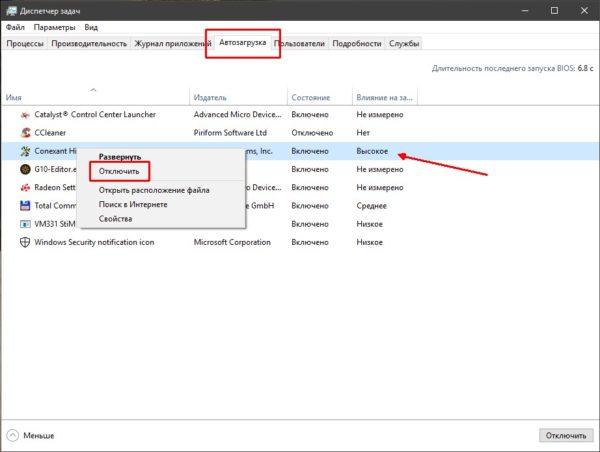Viewport: 600px width, 452px height.
Task: Collapse view with the Меньше arrow icon
Action: pos(13,436)
